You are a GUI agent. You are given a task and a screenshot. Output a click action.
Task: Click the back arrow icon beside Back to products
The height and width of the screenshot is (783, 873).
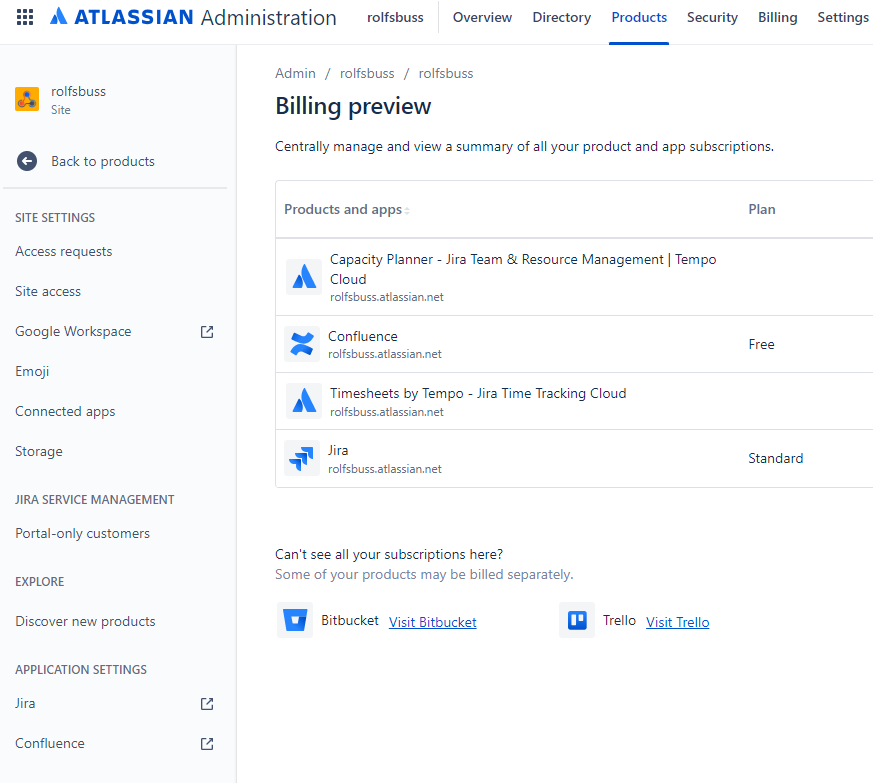click(x=27, y=161)
